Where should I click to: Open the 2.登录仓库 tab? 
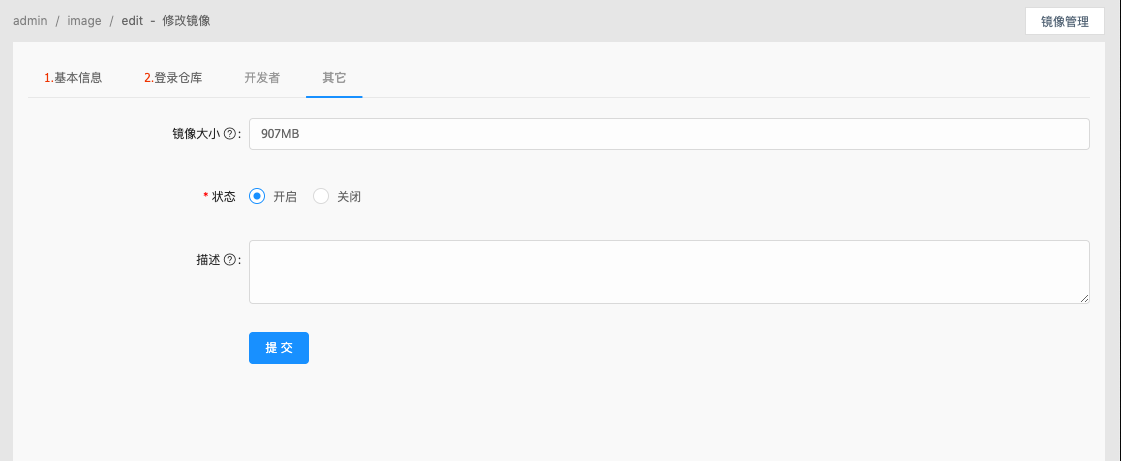click(x=173, y=77)
